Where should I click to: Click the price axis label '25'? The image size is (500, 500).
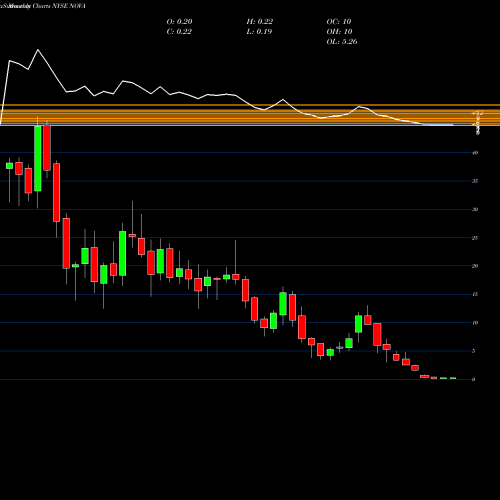pos(475,238)
